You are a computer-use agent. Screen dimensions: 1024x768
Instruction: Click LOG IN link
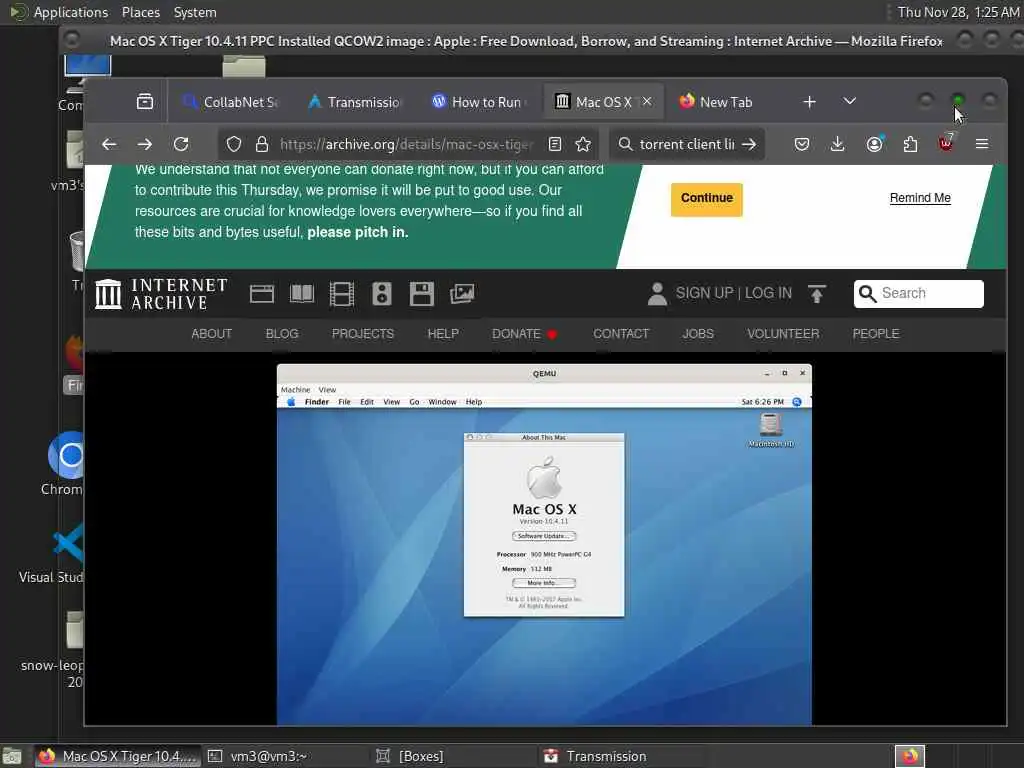click(x=768, y=293)
